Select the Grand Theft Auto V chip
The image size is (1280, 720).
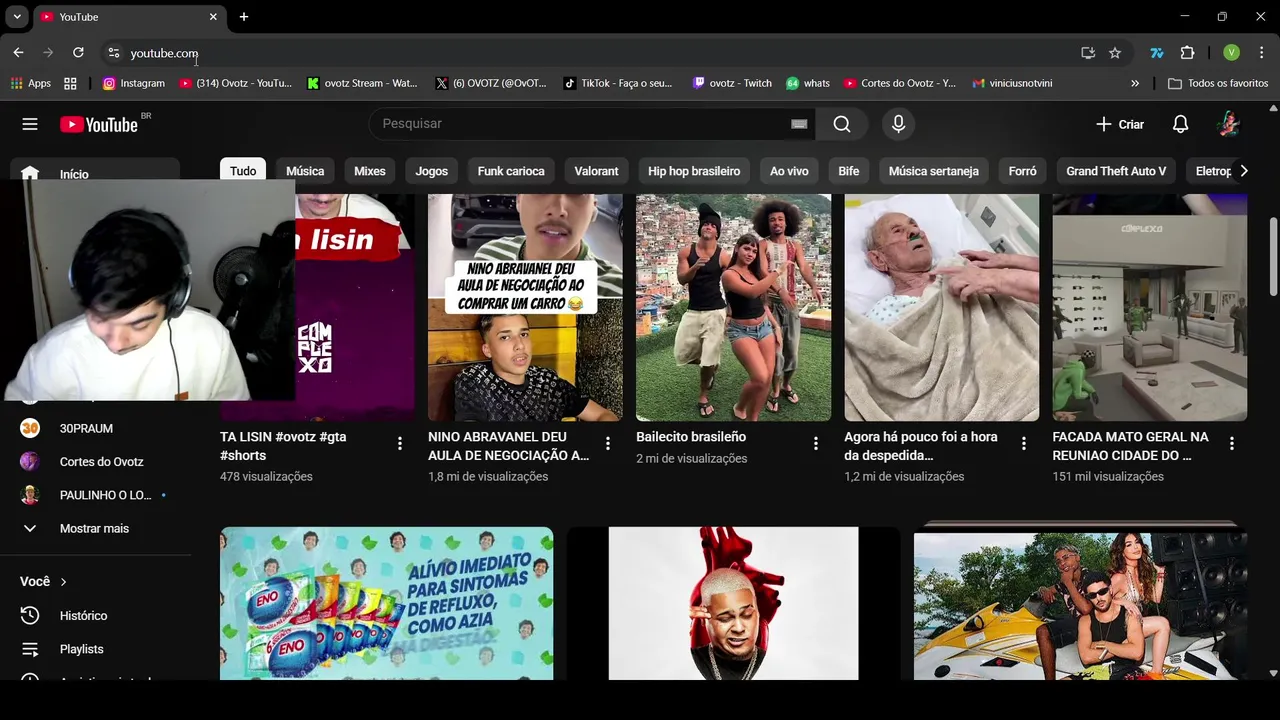1116,171
